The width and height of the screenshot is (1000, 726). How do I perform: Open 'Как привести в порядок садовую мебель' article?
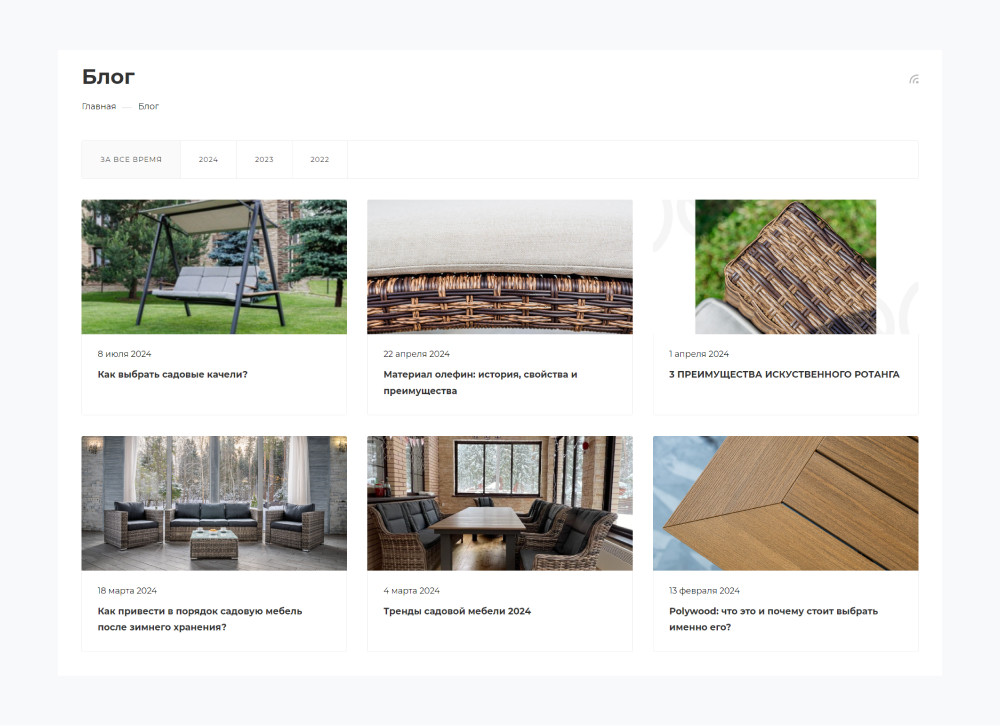click(200, 619)
